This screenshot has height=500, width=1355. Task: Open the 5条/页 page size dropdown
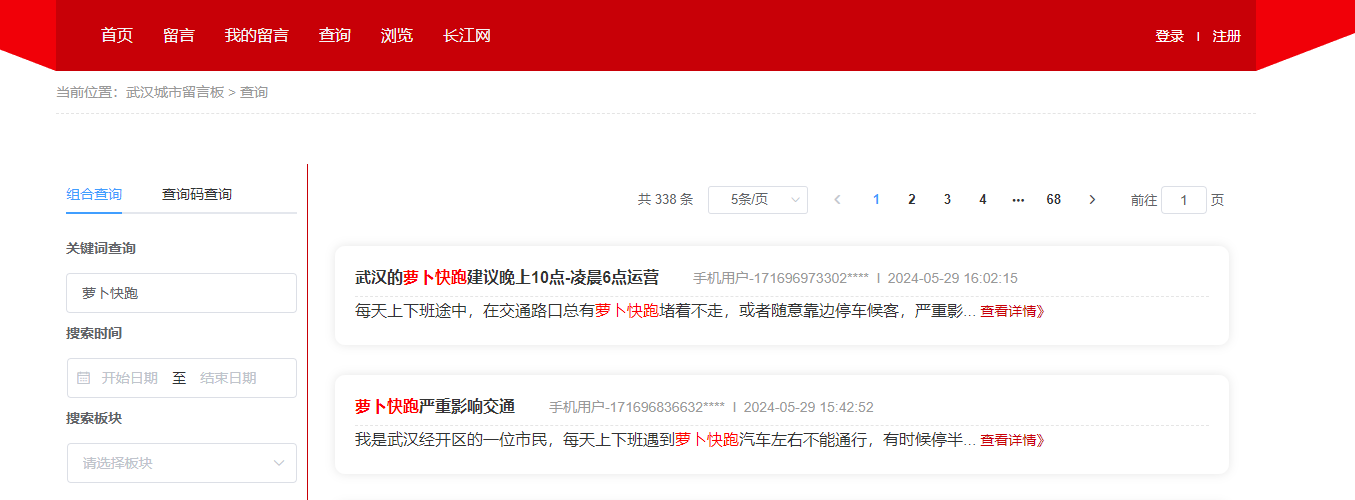[x=758, y=200]
